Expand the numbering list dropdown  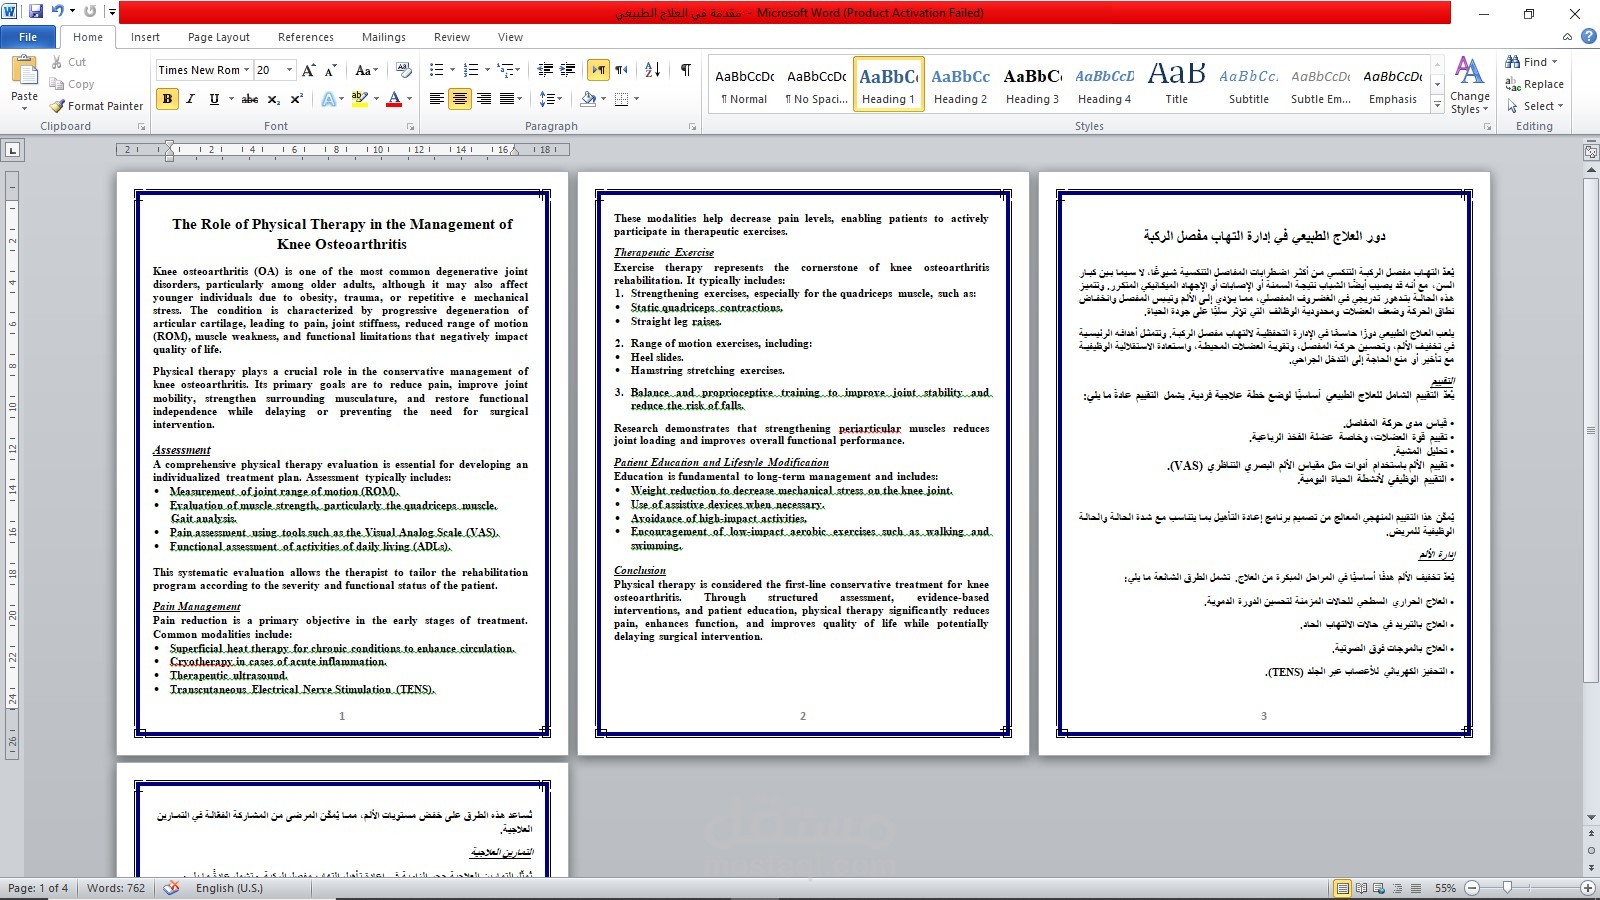(487, 70)
